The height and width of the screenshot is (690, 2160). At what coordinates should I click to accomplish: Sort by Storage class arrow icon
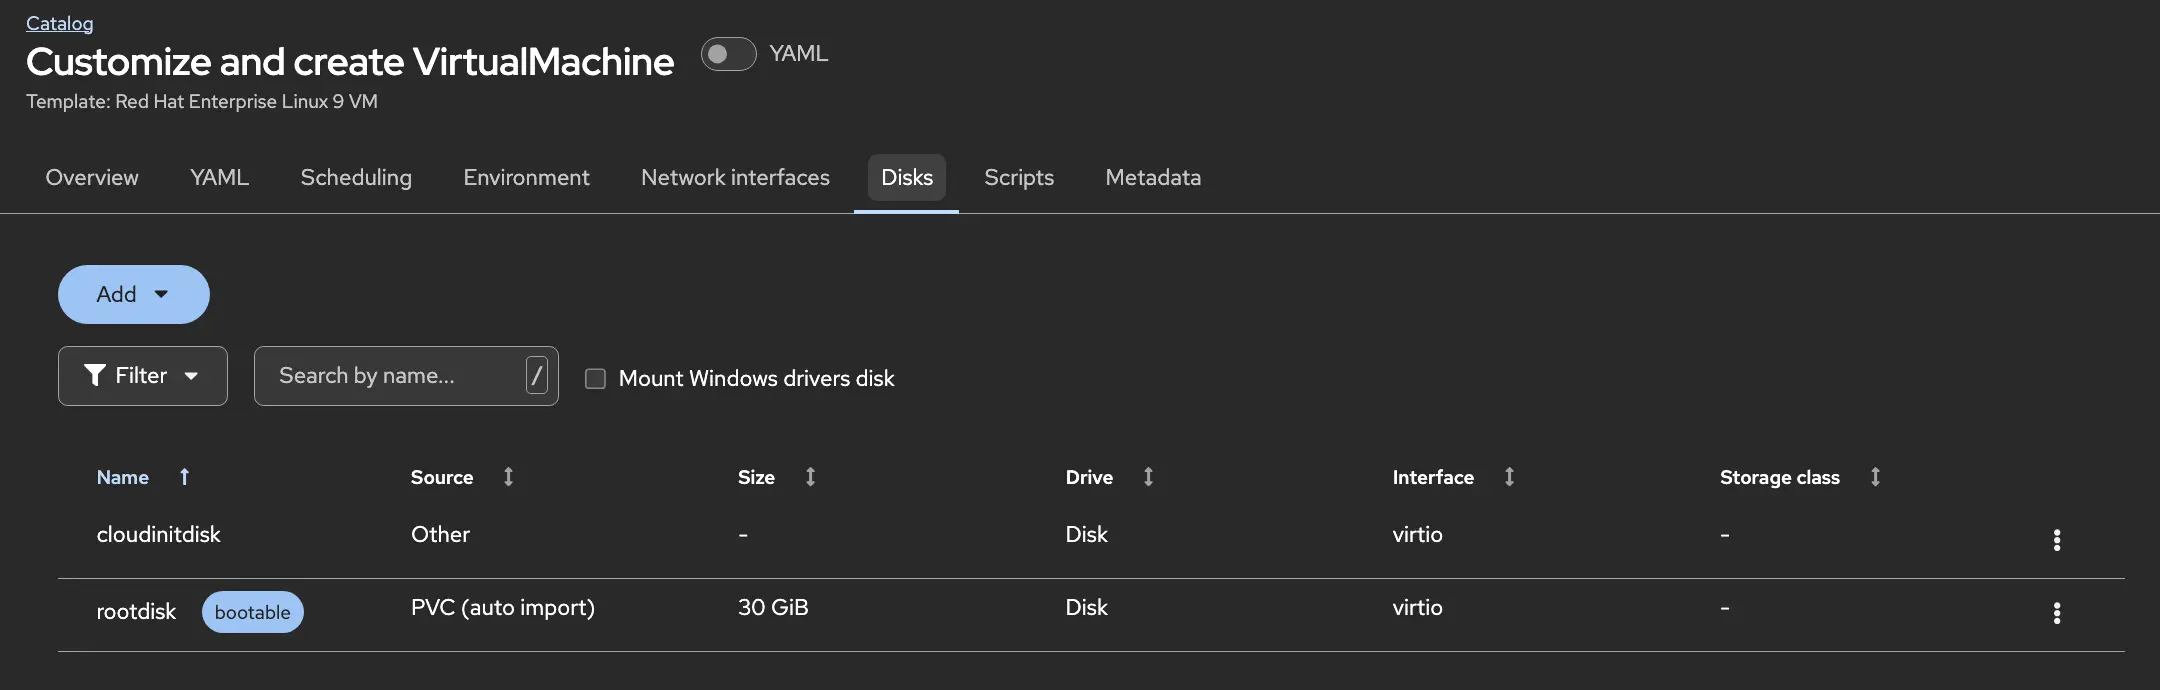tap(1875, 477)
